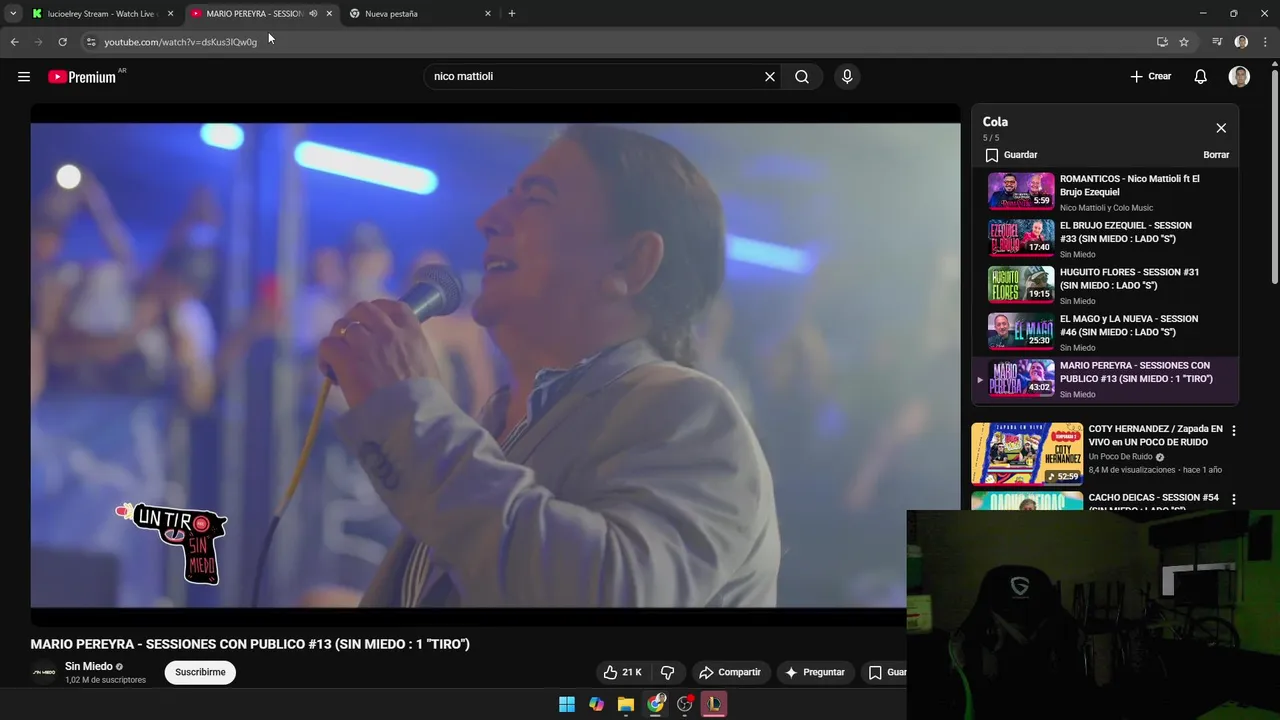Open the YouTube account avatar menu
The height and width of the screenshot is (720, 1280).
[1239, 77]
